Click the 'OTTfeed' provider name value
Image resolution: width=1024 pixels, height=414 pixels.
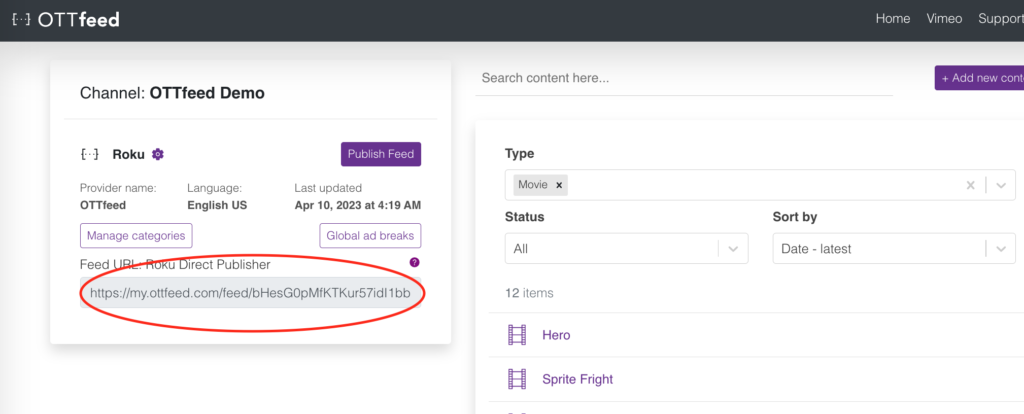pyautogui.click(x=103, y=206)
